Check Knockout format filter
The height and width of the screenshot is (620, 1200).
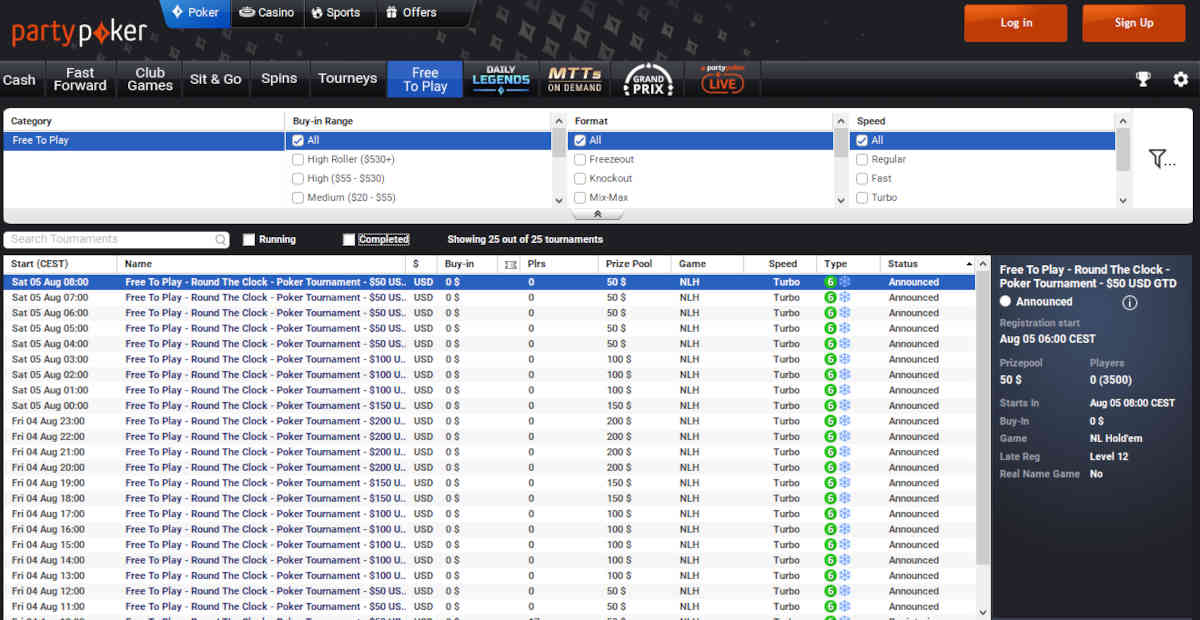coord(580,178)
